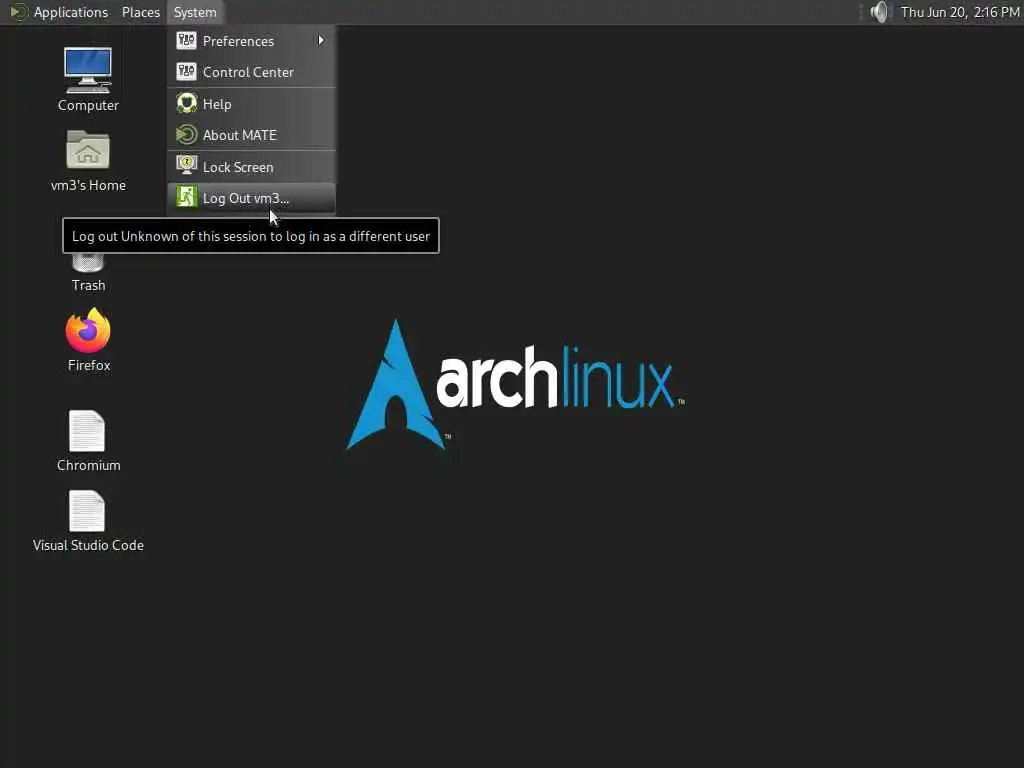Open the Places menu

[140, 12]
